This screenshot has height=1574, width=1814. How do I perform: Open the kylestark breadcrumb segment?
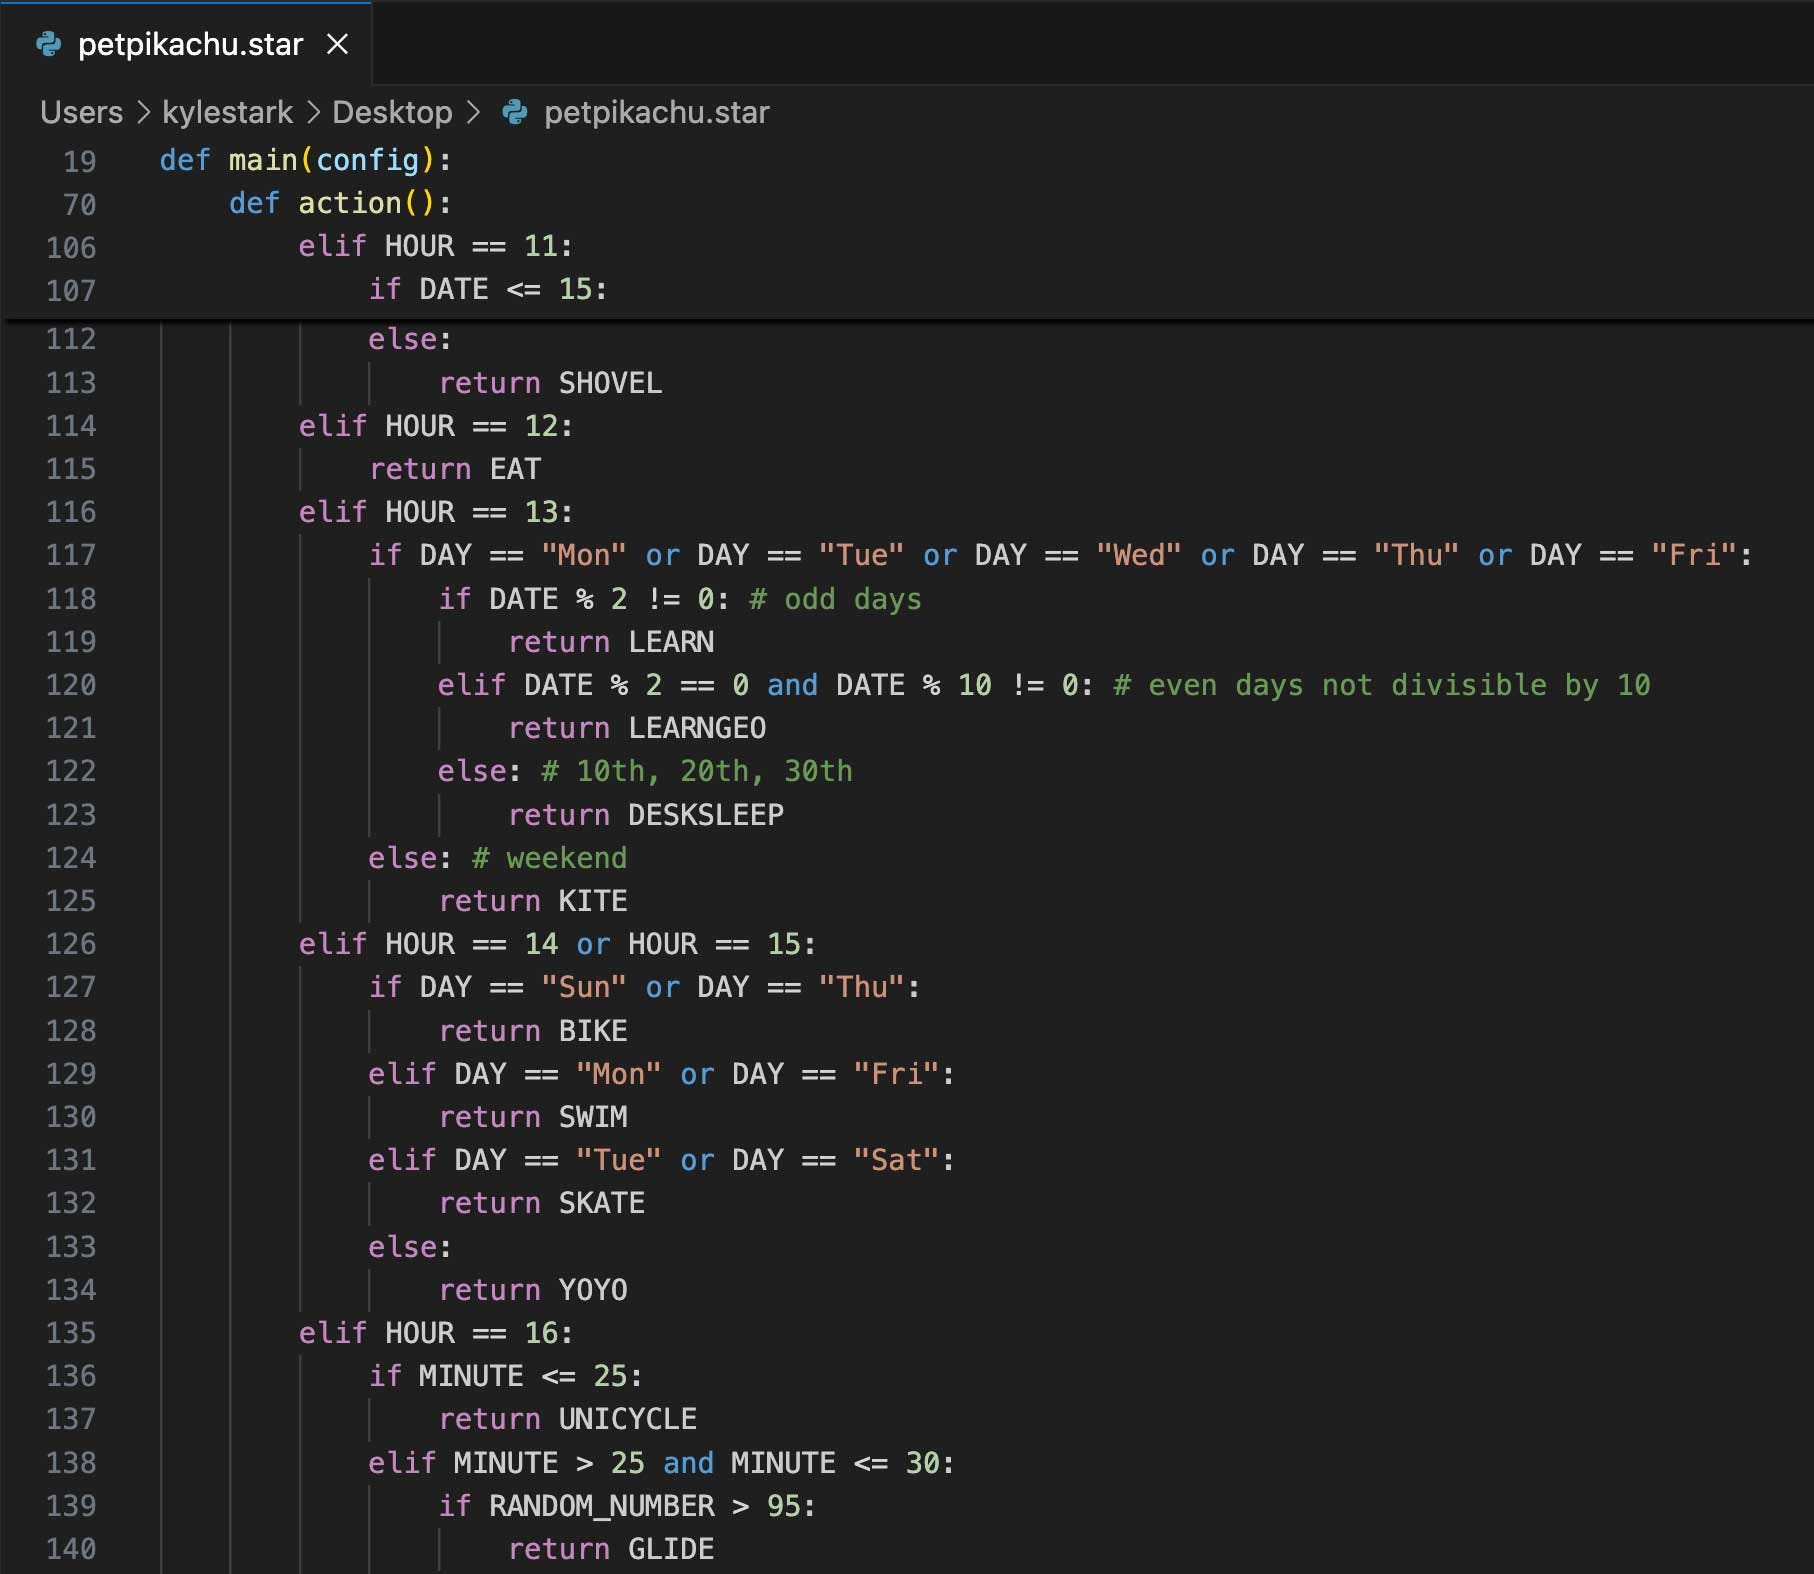point(228,112)
